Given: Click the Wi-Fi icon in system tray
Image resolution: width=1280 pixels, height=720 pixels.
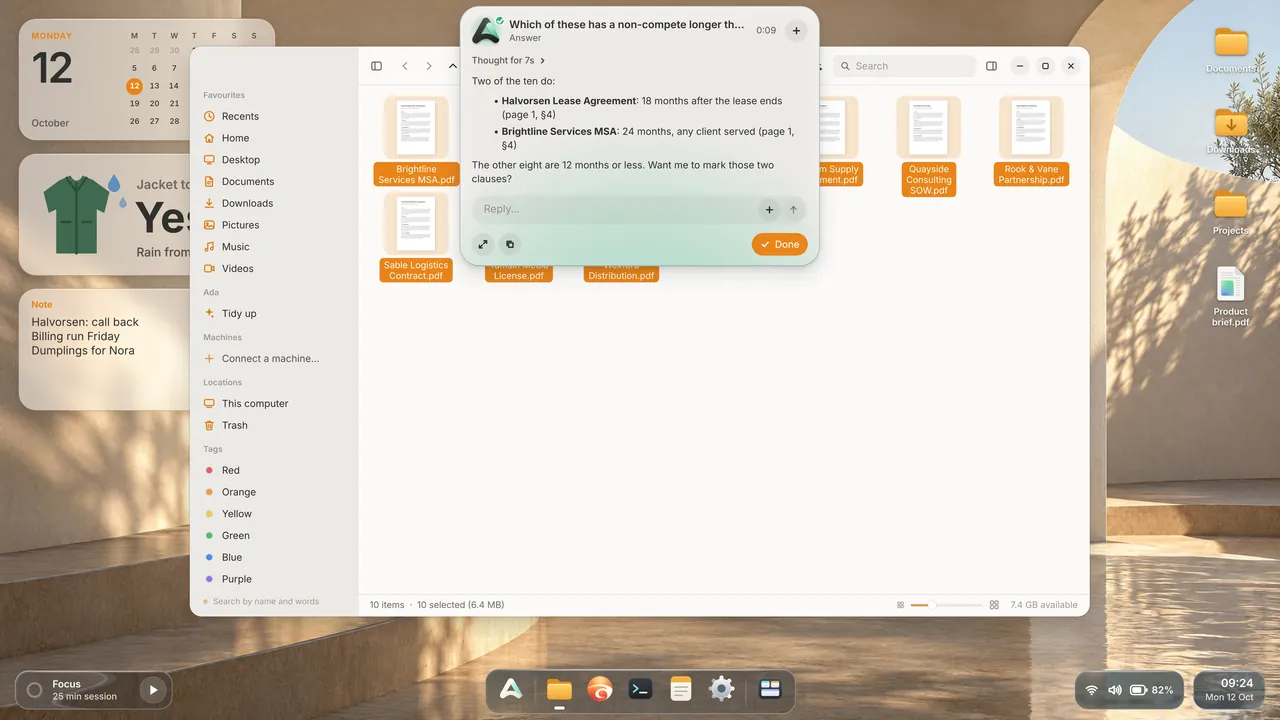Looking at the screenshot, I should click(1091, 690).
